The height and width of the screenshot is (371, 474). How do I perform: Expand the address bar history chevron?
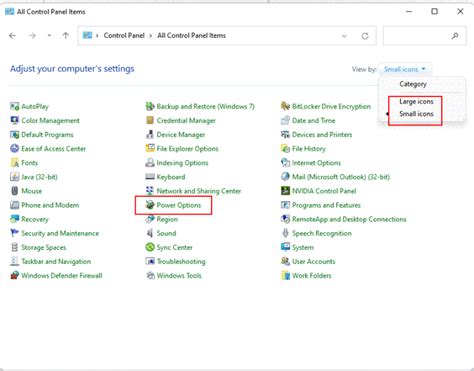(x=344, y=36)
